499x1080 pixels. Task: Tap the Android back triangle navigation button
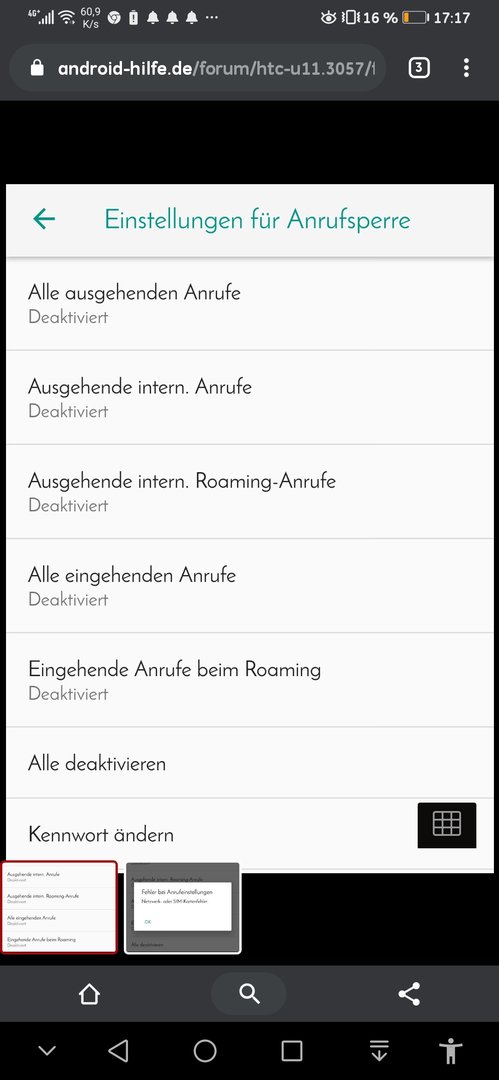pos(119,1051)
